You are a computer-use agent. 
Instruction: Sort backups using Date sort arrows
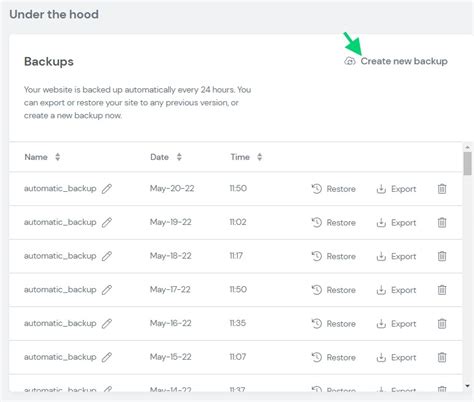coord(179,157)
